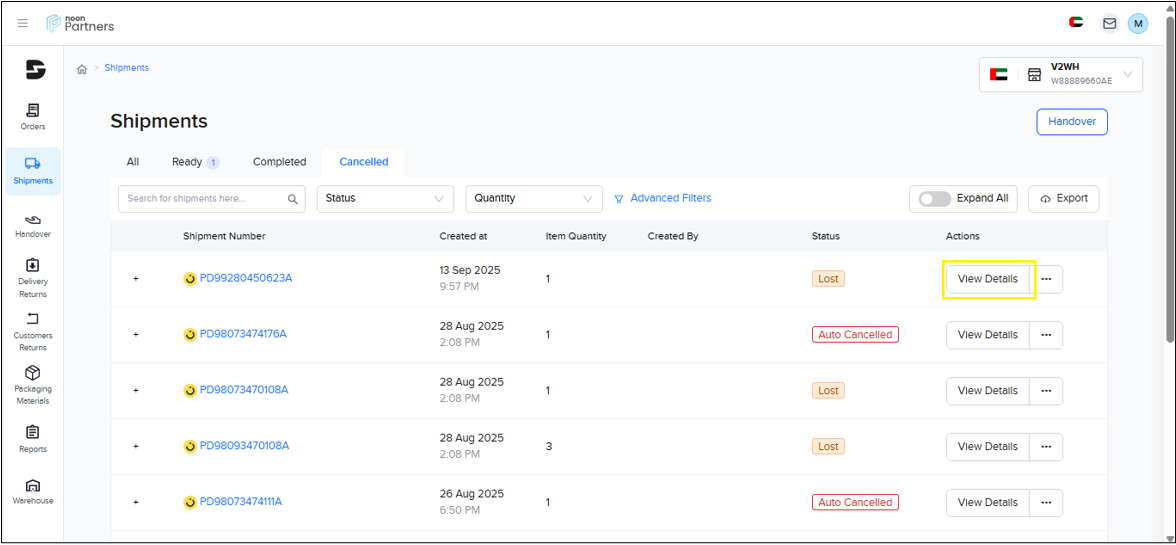Viewport: 1176px width, 545px height.
Task: Click the home breadcrumb icon
Action: (82, 69)
